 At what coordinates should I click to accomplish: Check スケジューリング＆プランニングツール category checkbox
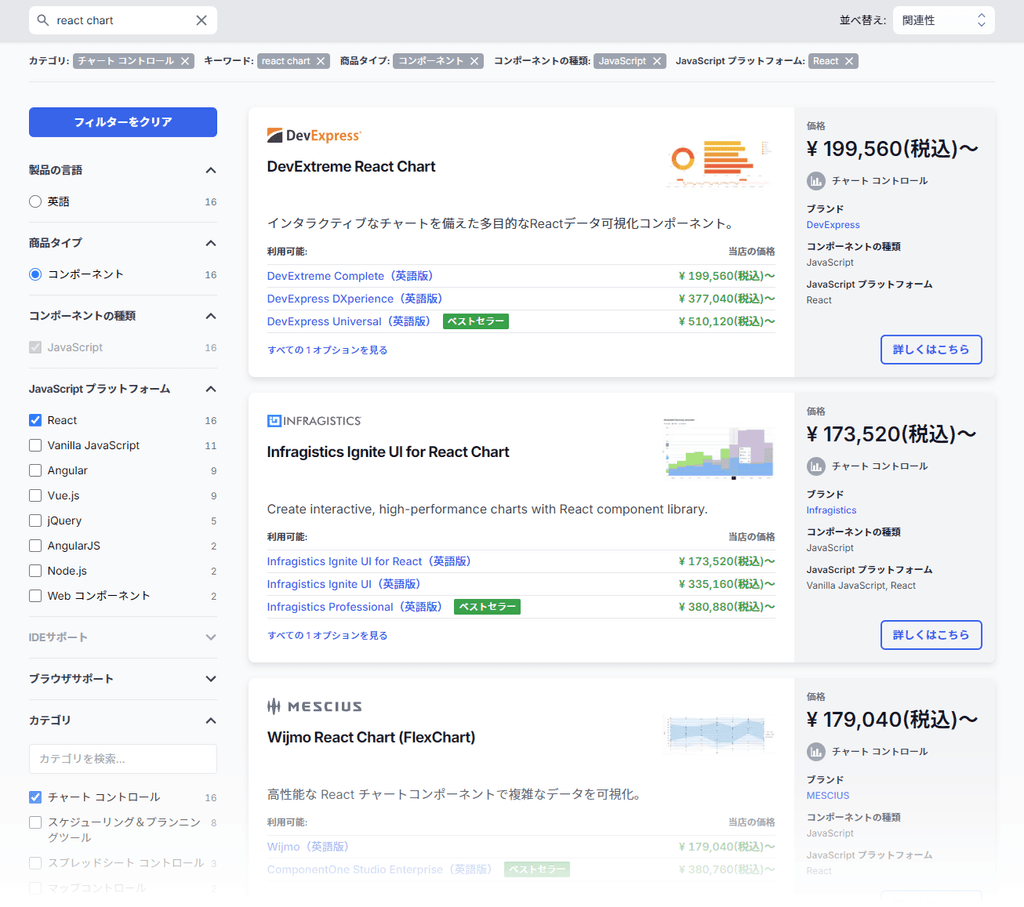(x=35, y=823)
